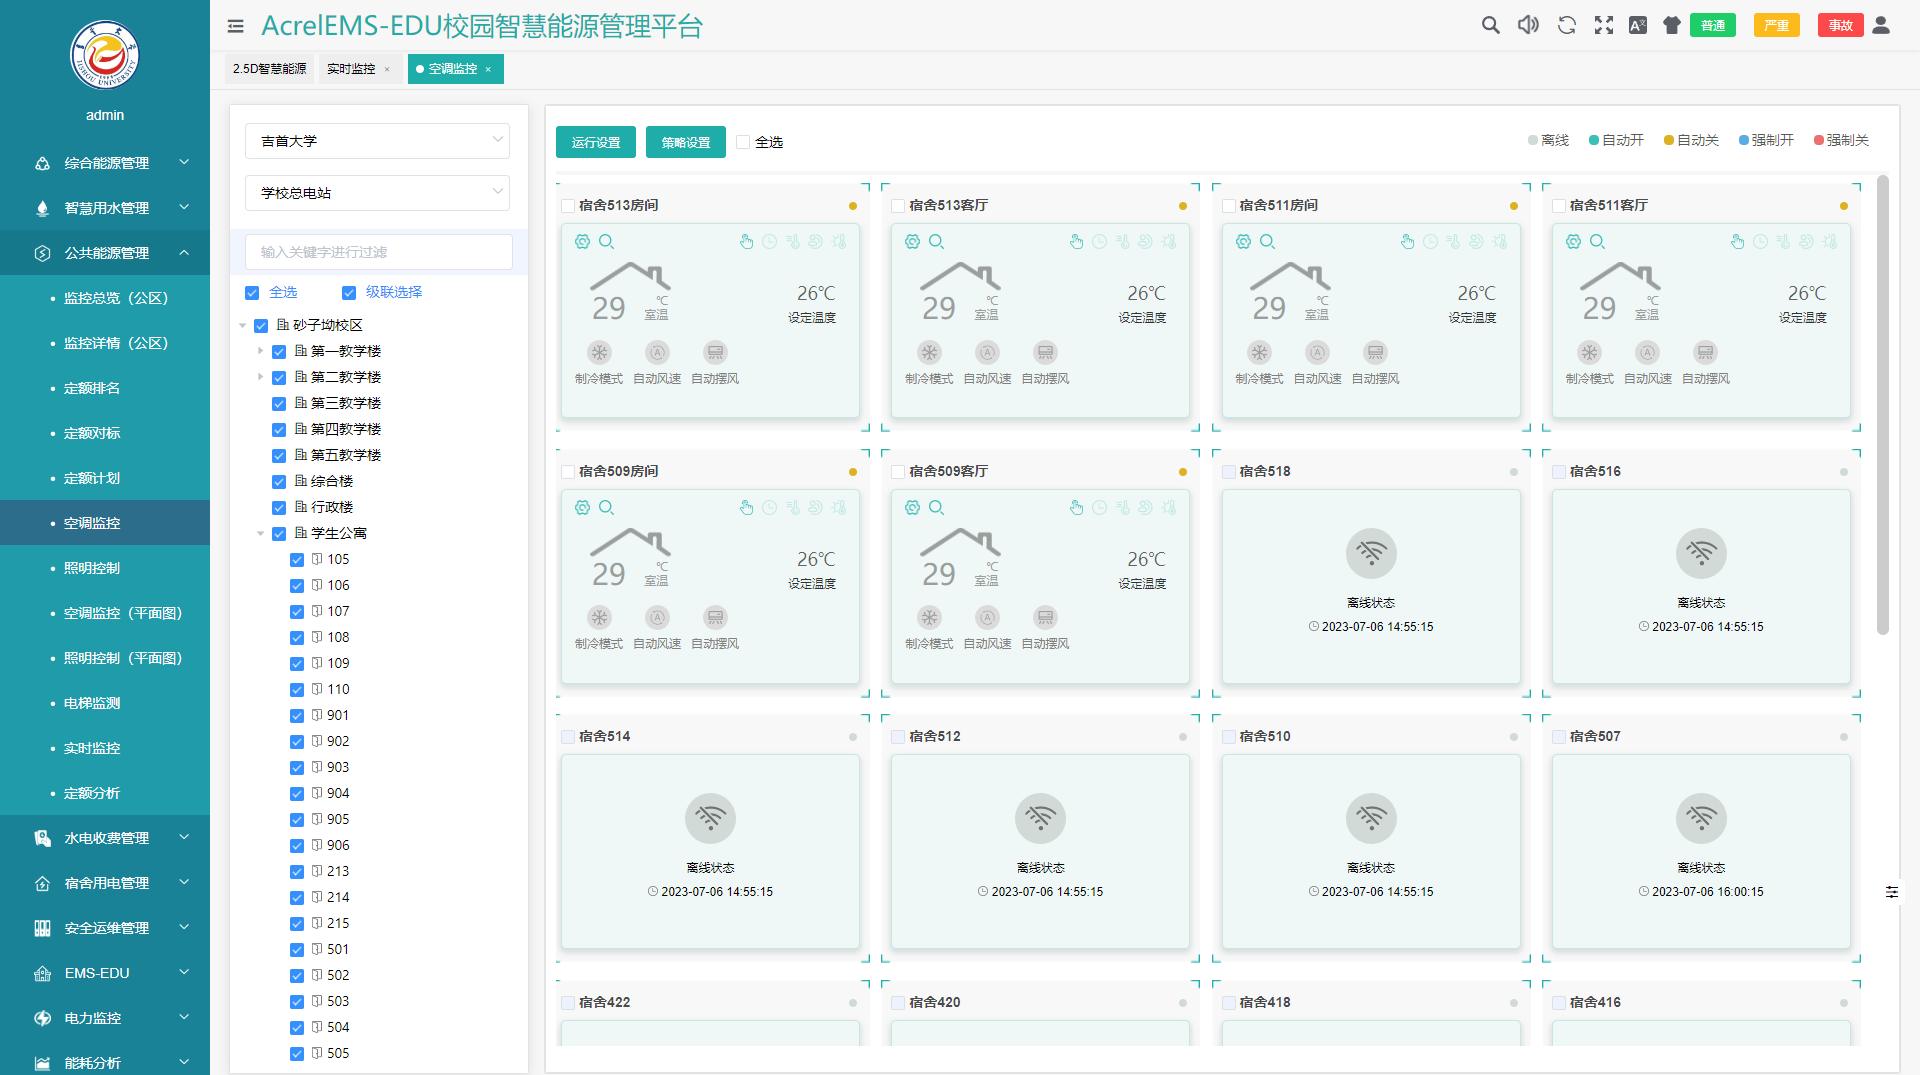Click 自动摆风 icon in 宿舍511房间 card
Screen dimensions: 1920x1075
coord(1376,352)
